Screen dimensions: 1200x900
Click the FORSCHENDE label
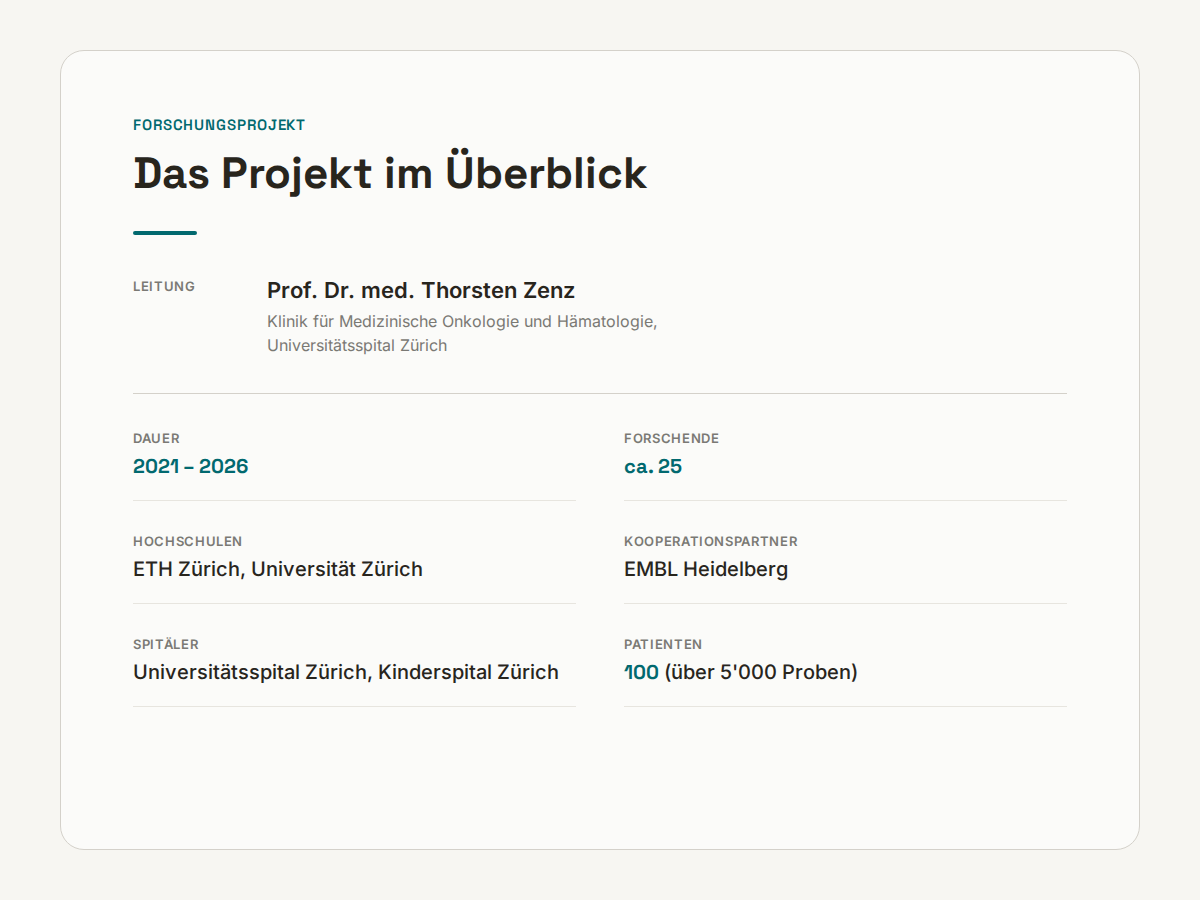[x=671, y=439]
